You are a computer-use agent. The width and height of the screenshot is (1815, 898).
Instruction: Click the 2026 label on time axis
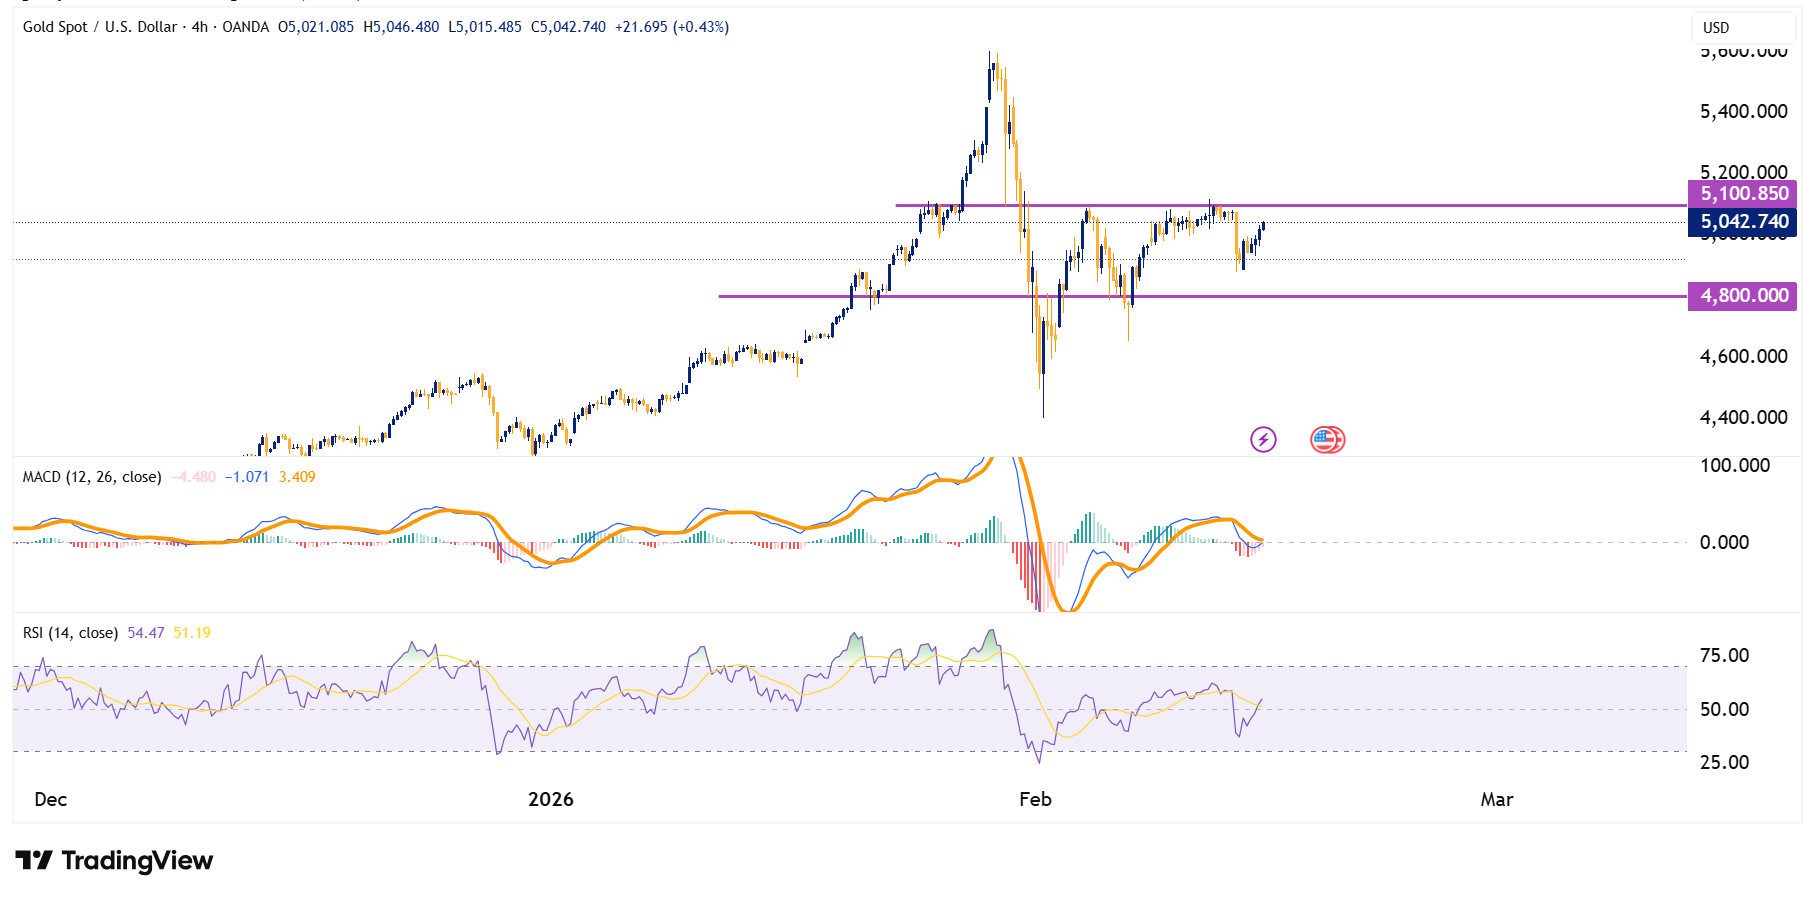coord(551,799)
